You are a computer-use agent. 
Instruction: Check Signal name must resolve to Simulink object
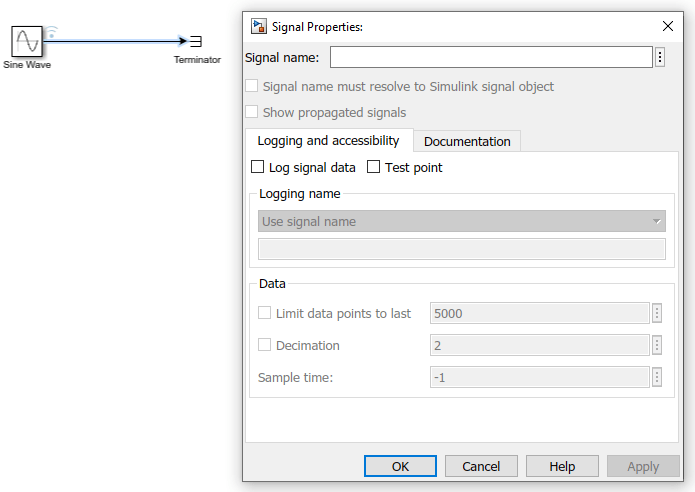(x=252, y=87)
